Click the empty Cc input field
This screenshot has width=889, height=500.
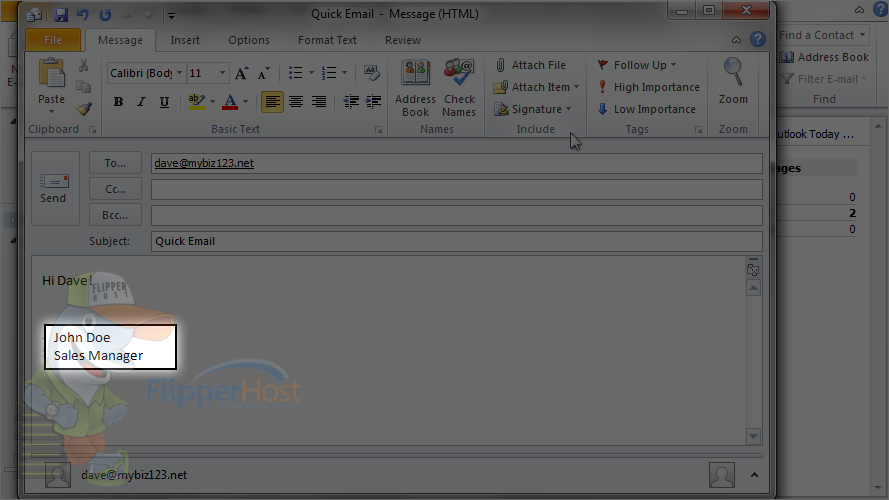(456, 189)
